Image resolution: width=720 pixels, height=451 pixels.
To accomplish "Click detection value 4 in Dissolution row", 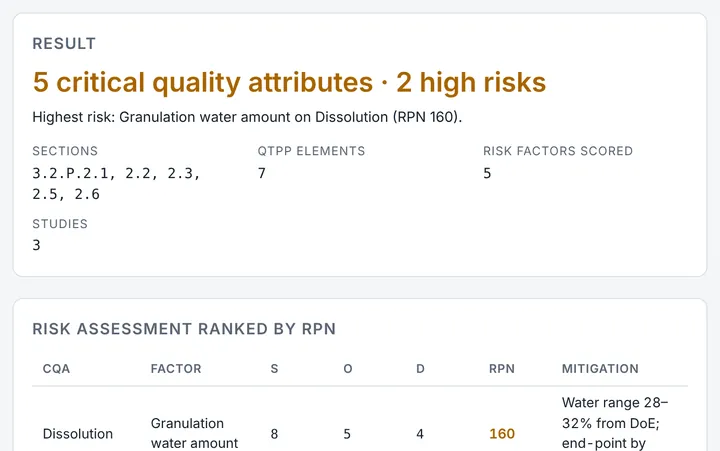I will click(420, 434).
